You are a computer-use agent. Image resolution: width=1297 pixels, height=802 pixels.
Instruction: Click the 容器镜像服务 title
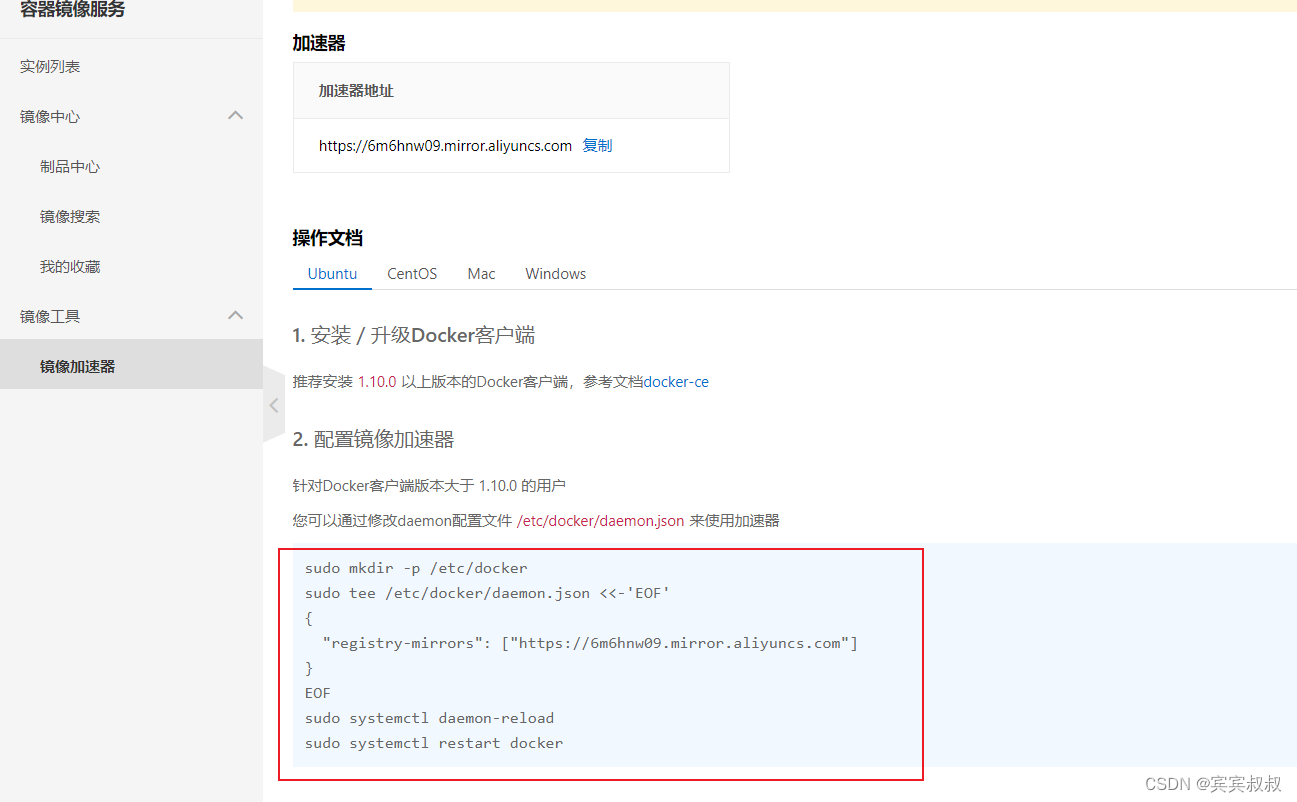(73, 10)
